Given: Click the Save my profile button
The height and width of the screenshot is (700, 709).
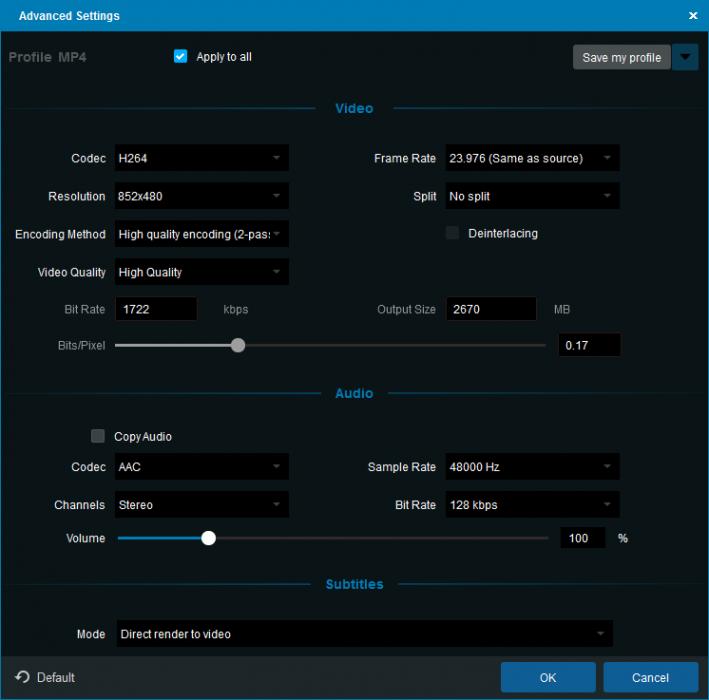Looking at the screenshot, I should (621, 57).
